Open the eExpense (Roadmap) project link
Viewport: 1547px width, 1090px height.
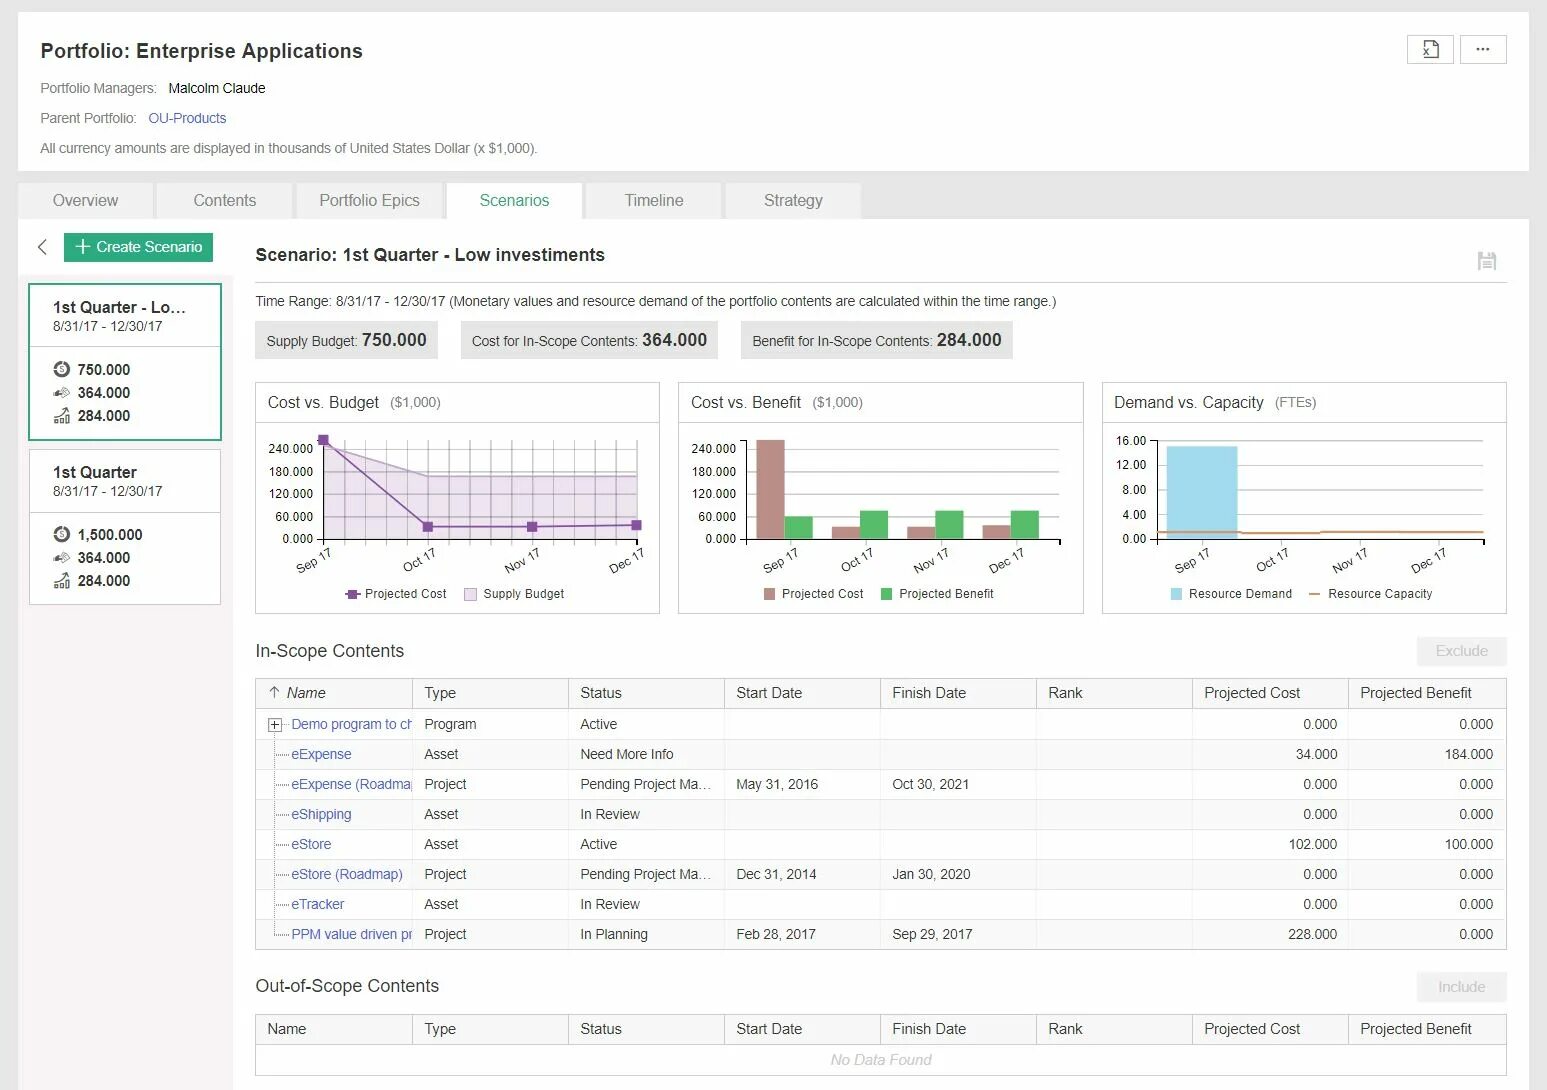pos(351,784)
